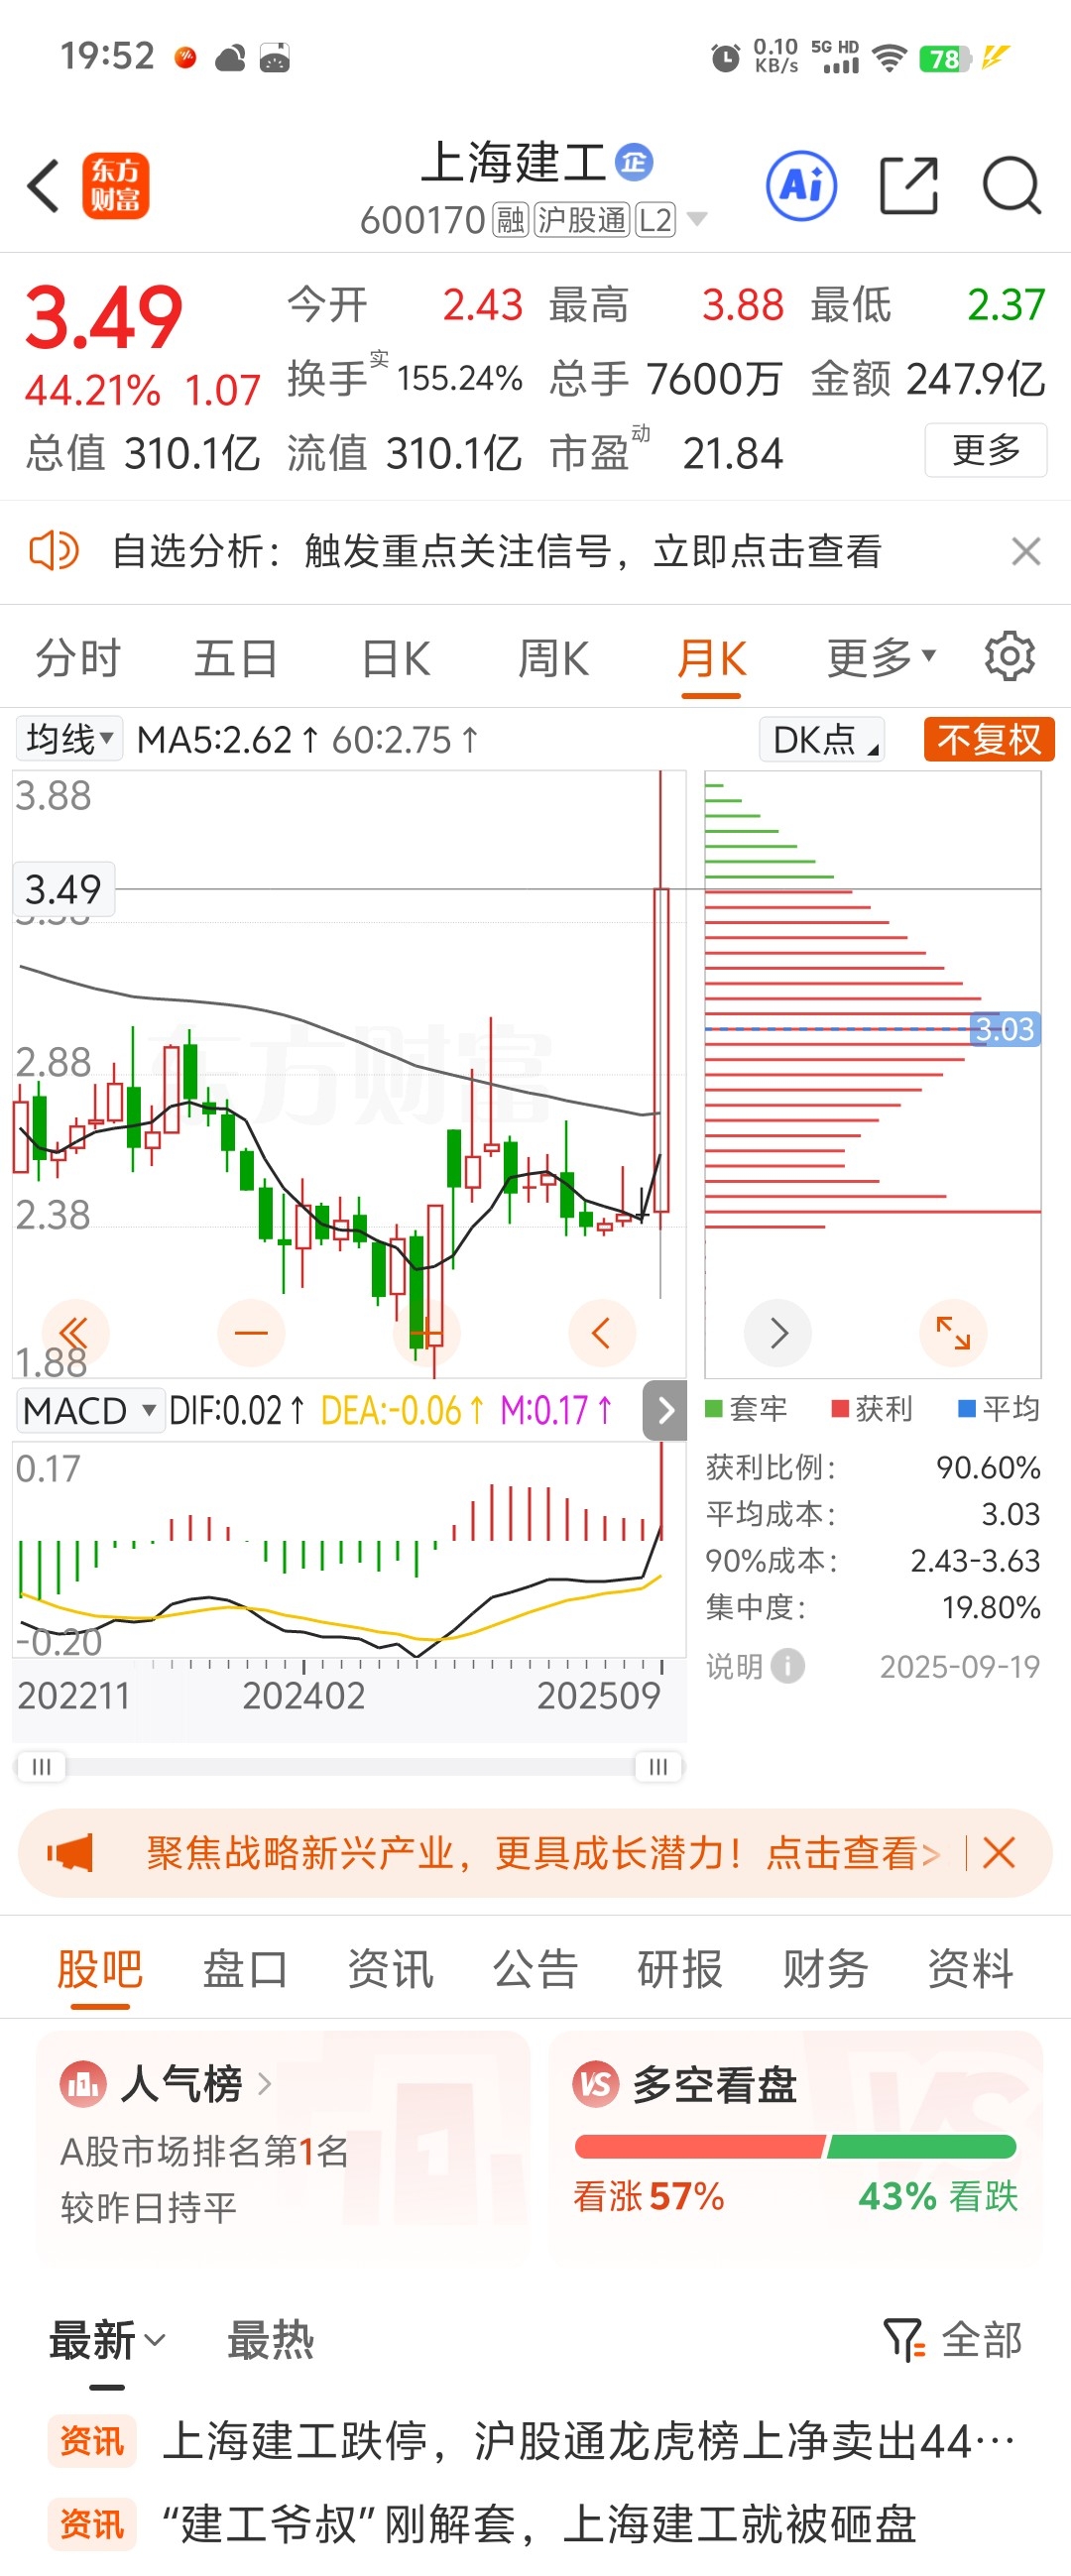Open the 均线 indicator dropdown
Screen dimensions: 1071x2576
[69, 739]
